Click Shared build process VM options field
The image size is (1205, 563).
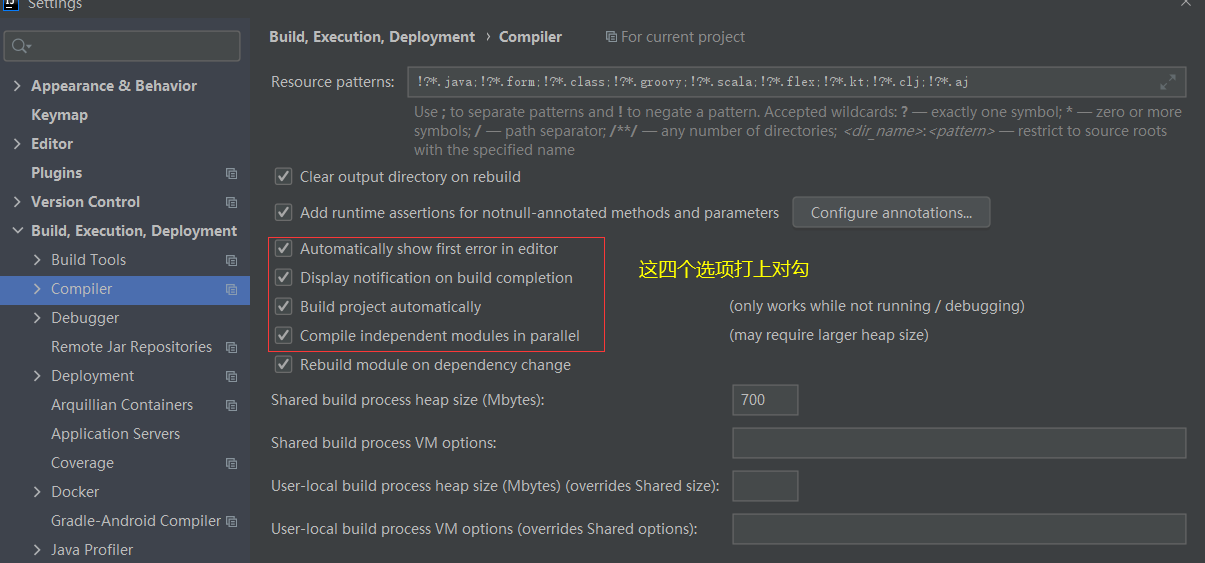(959, 443)
